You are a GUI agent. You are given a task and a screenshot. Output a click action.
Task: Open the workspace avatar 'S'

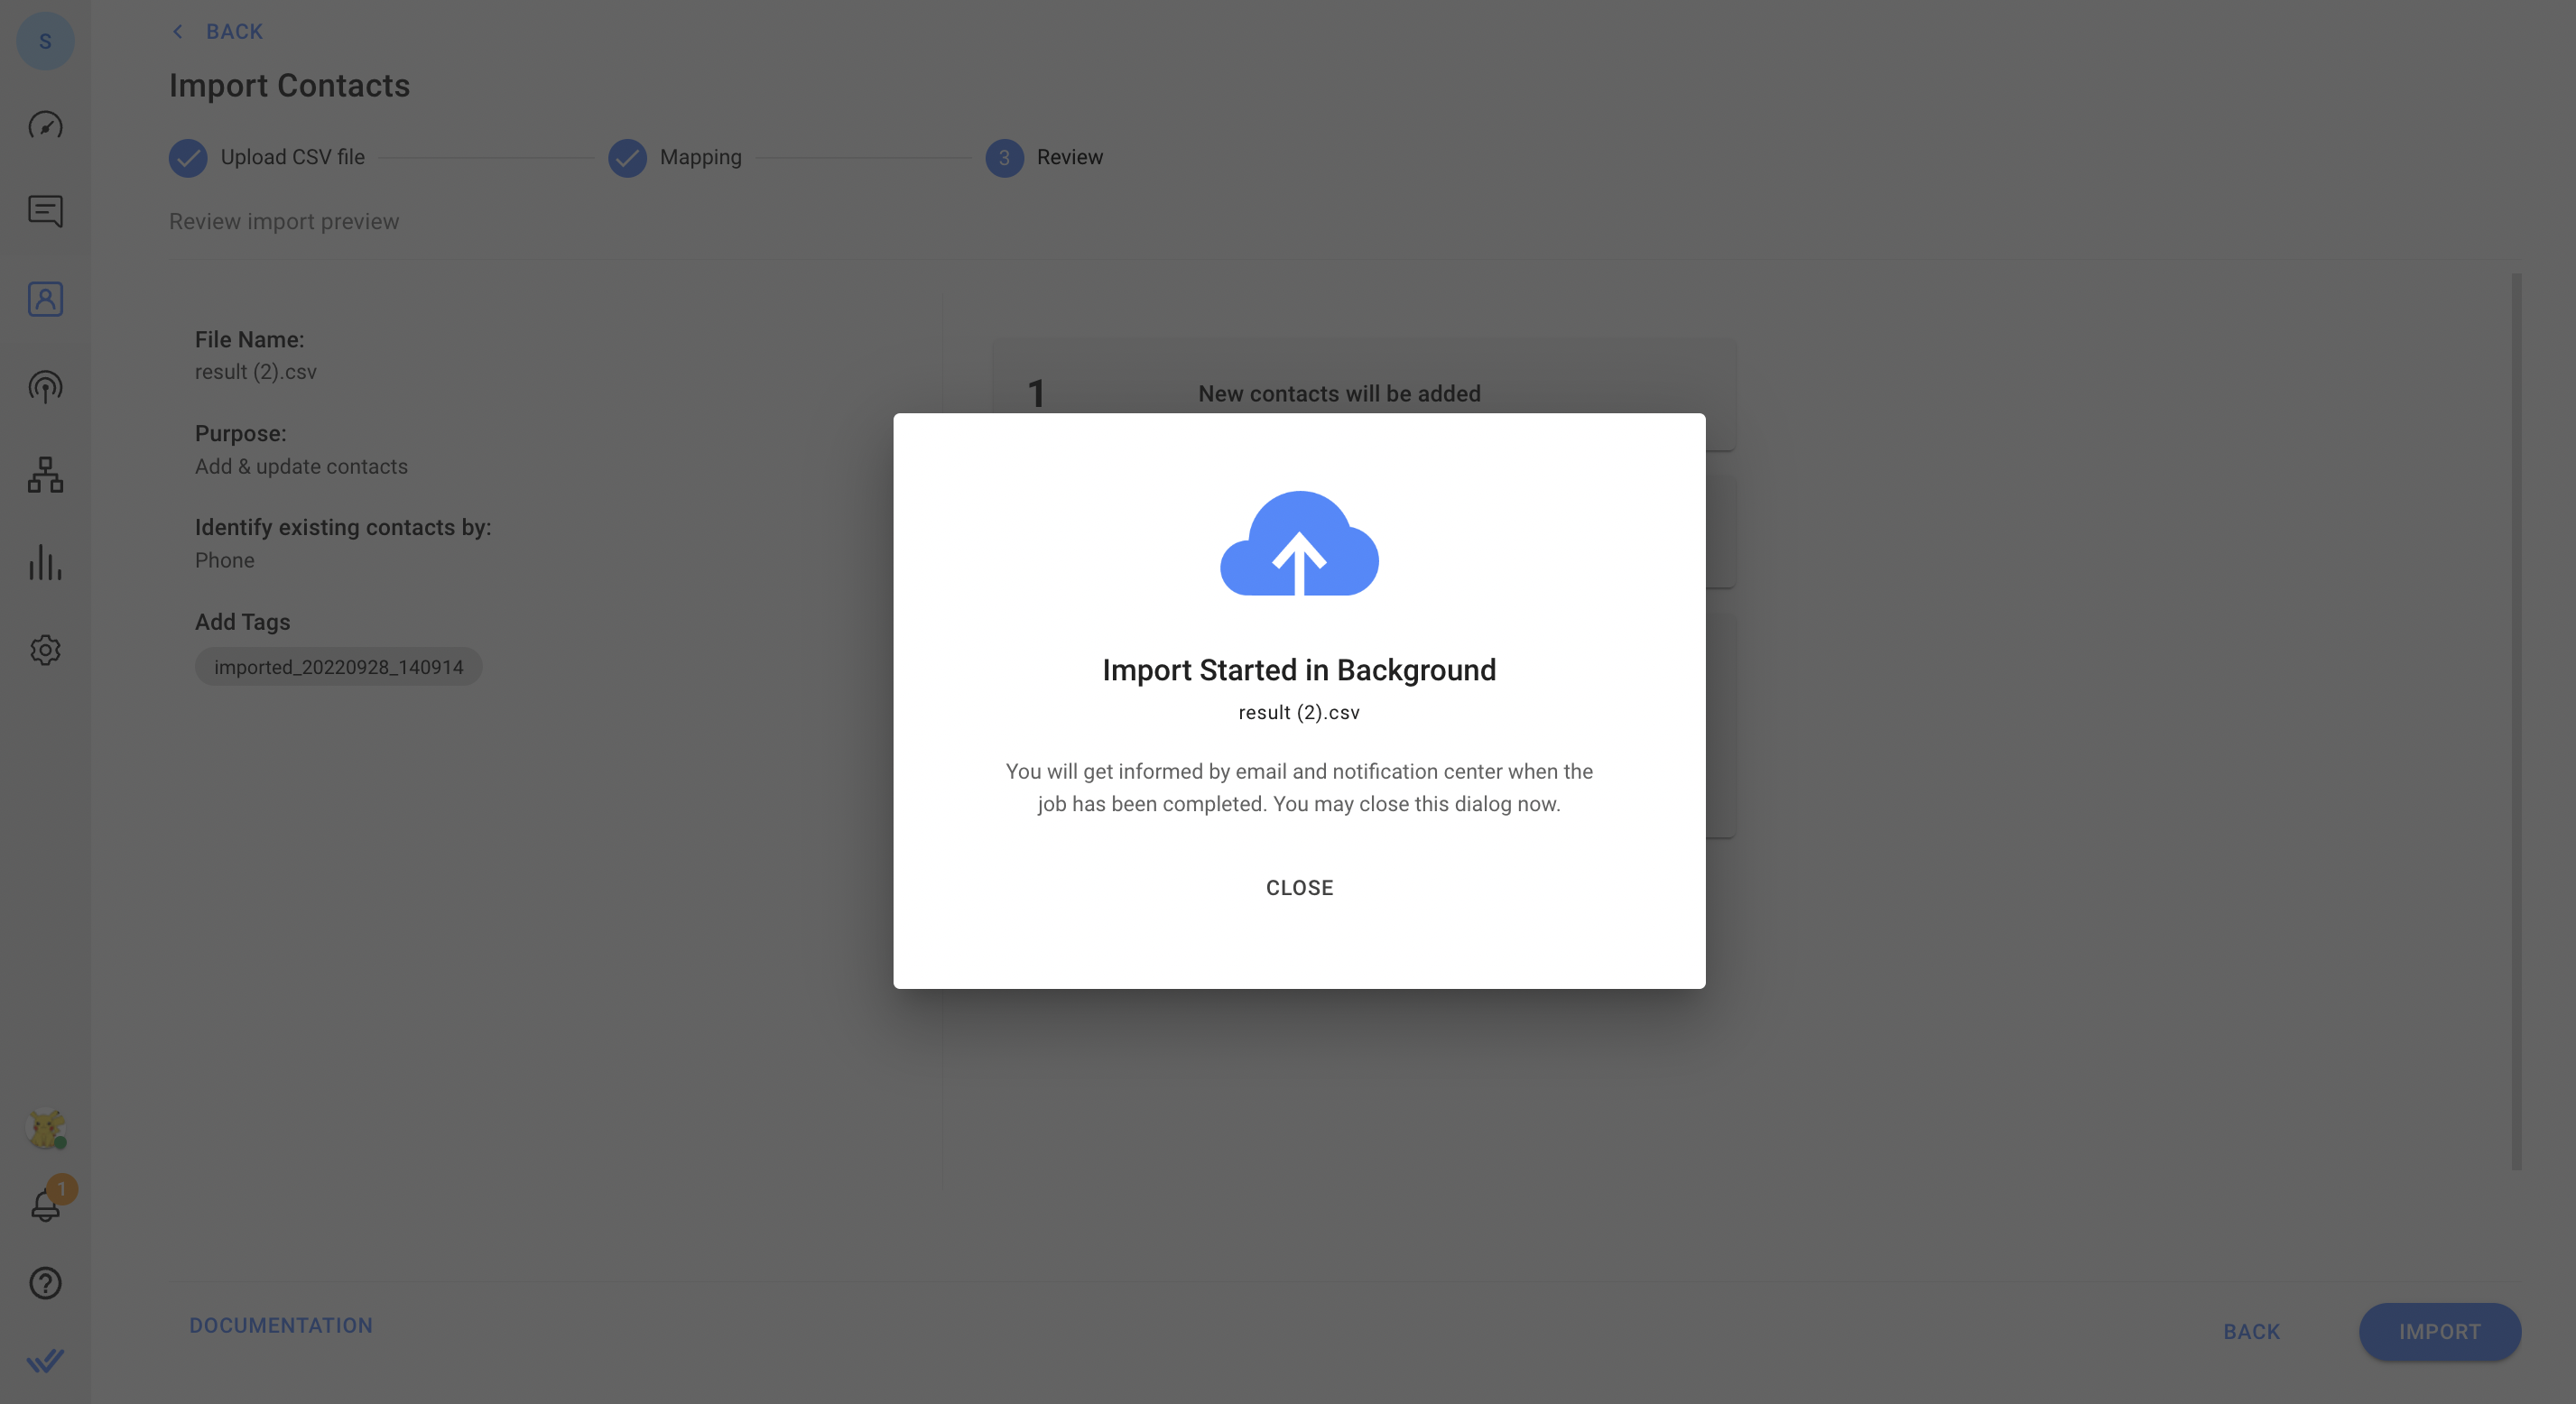tap(45, 41)
